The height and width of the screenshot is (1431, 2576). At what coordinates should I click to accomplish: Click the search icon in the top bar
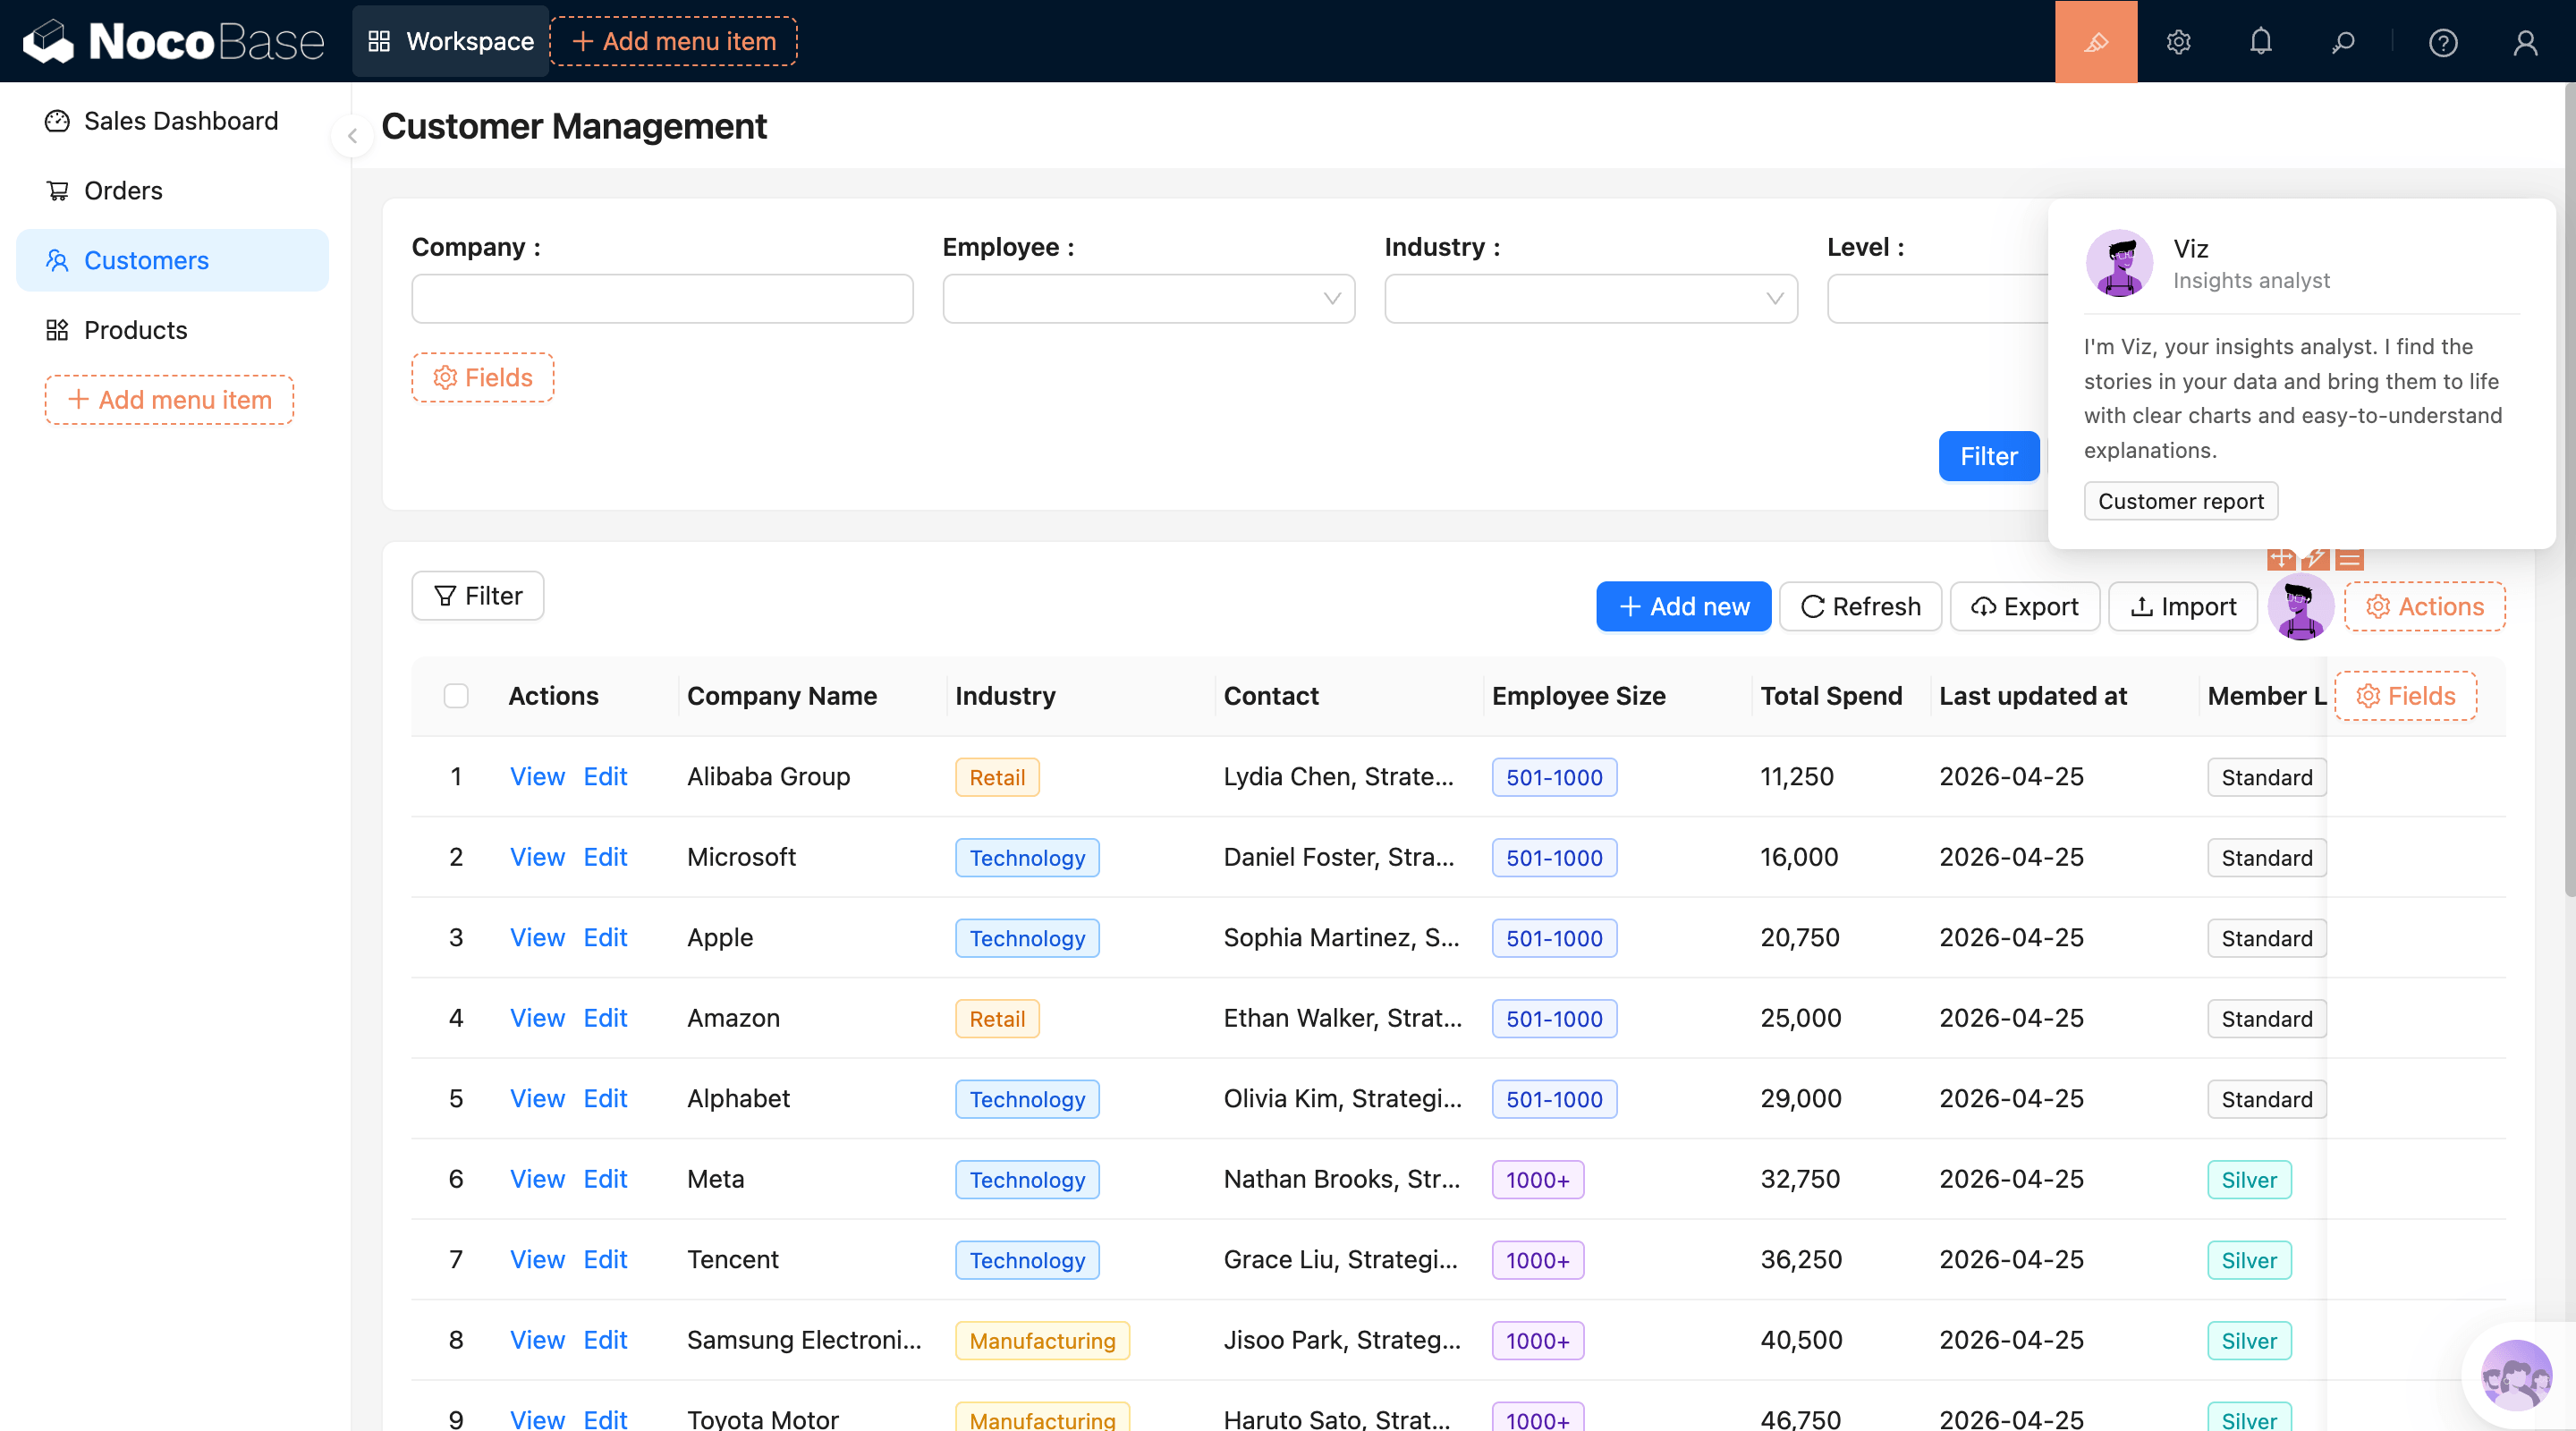tap(2342, 42)
